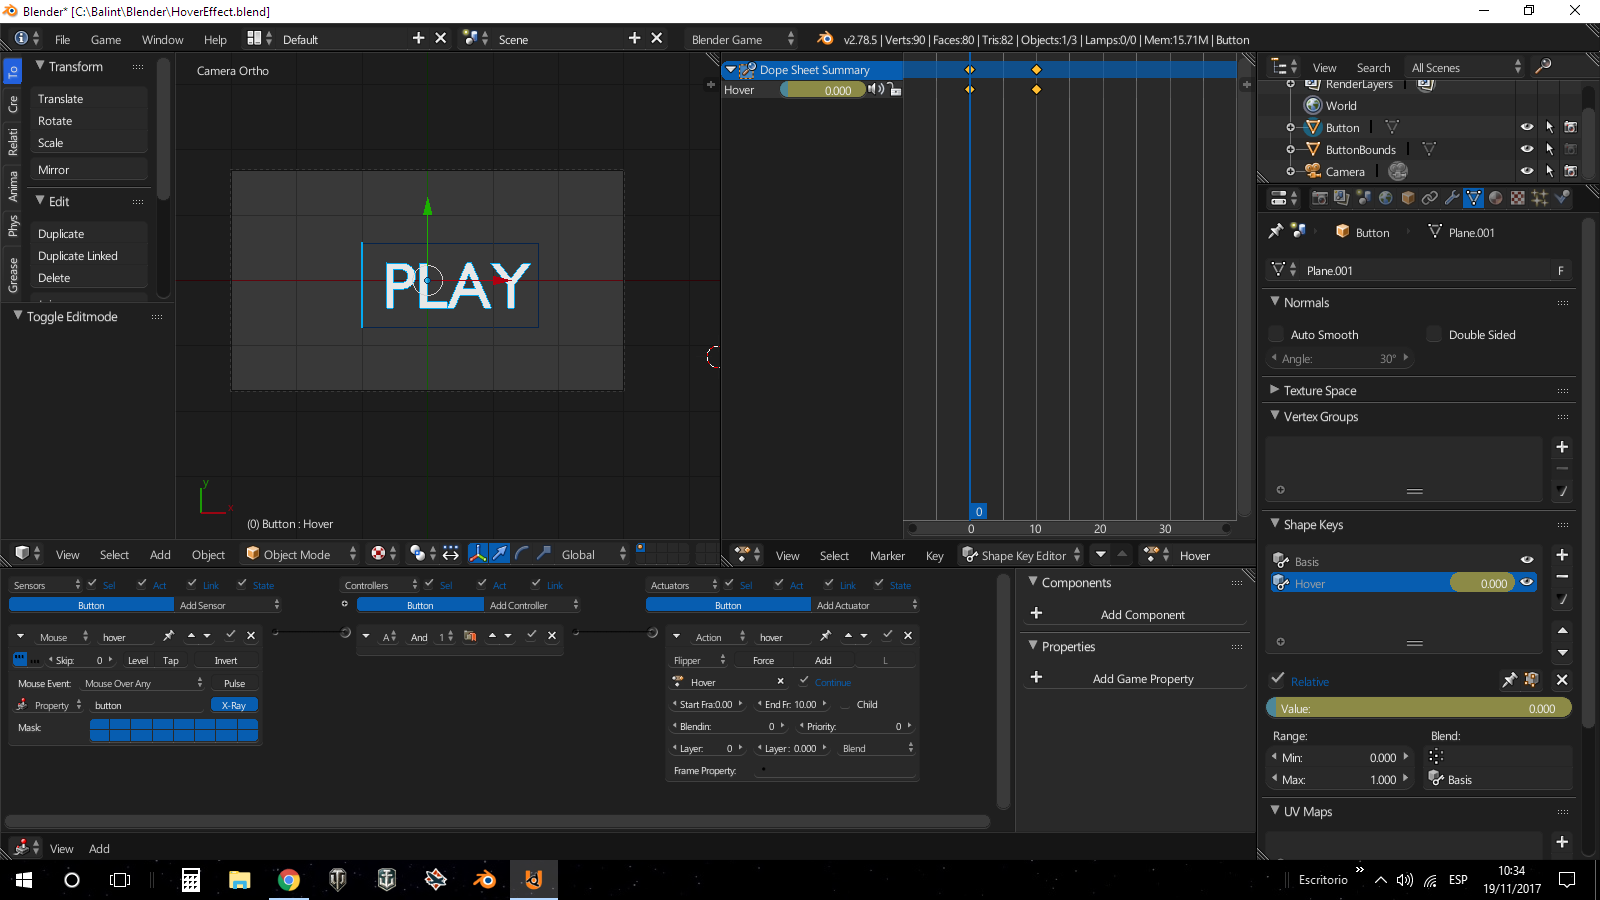This screenshot has width=1600, height=900.
Task: Open the Add Controller dropdown
Action: coord(533,605)
